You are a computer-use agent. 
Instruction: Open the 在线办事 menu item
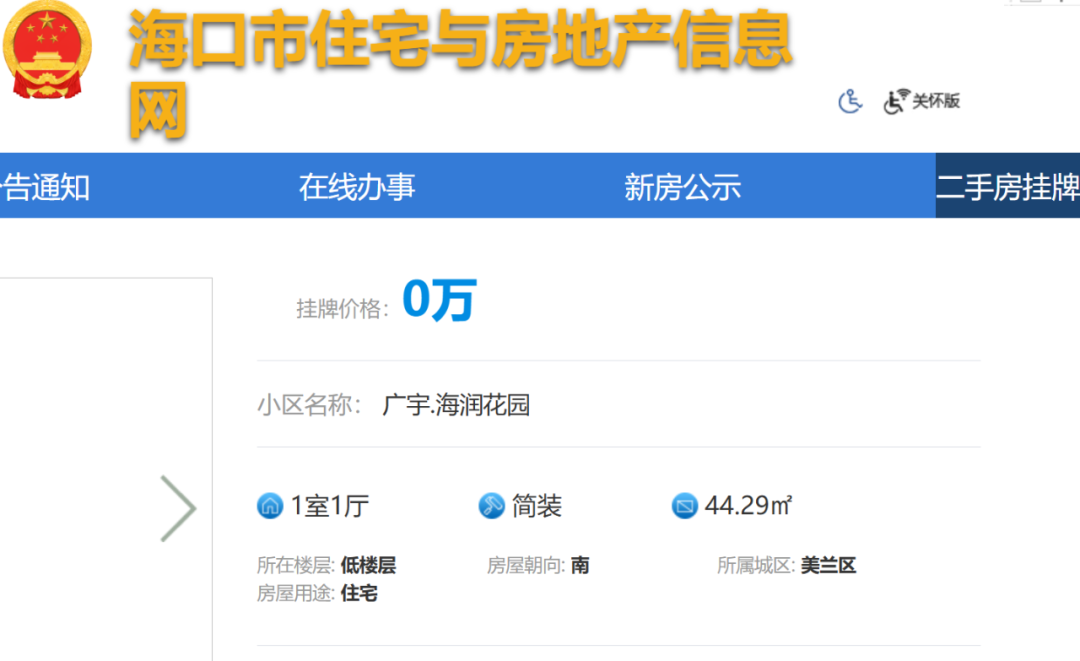tap(357, 187)
